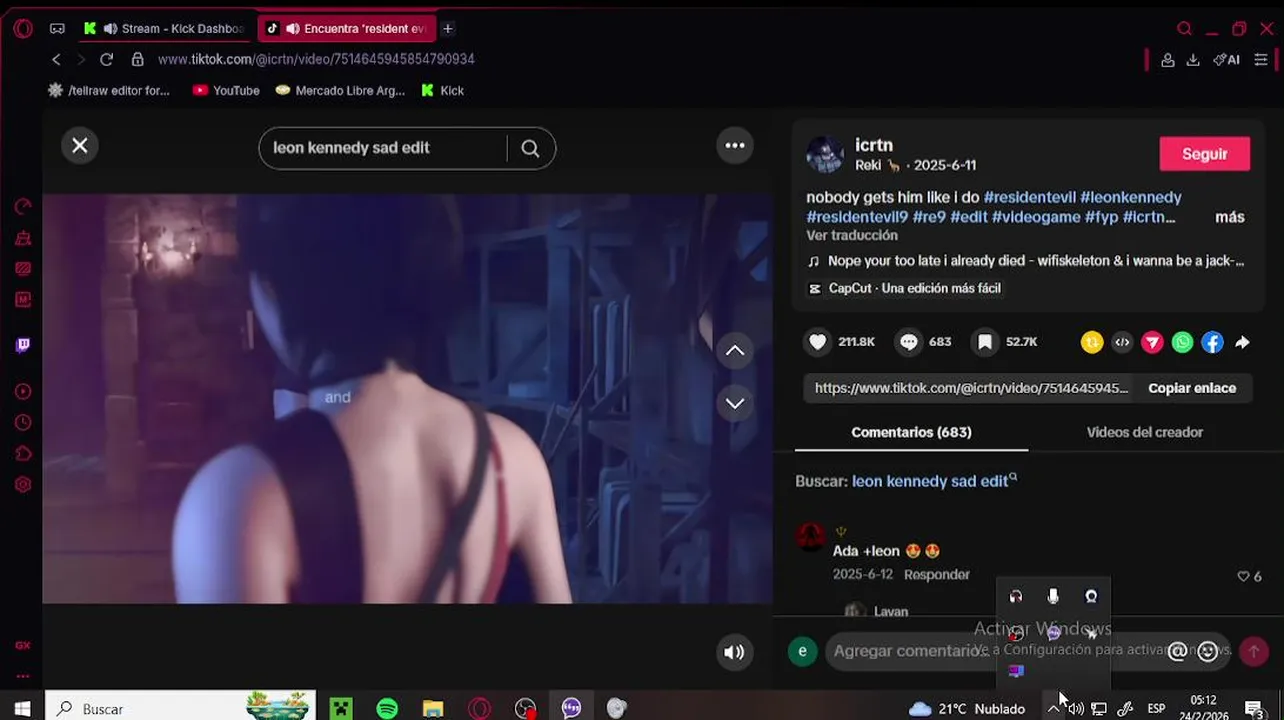Open the '/tellraw editor for...' bookmark
Screen dimensions: 1284x720
tap(109, 91)
